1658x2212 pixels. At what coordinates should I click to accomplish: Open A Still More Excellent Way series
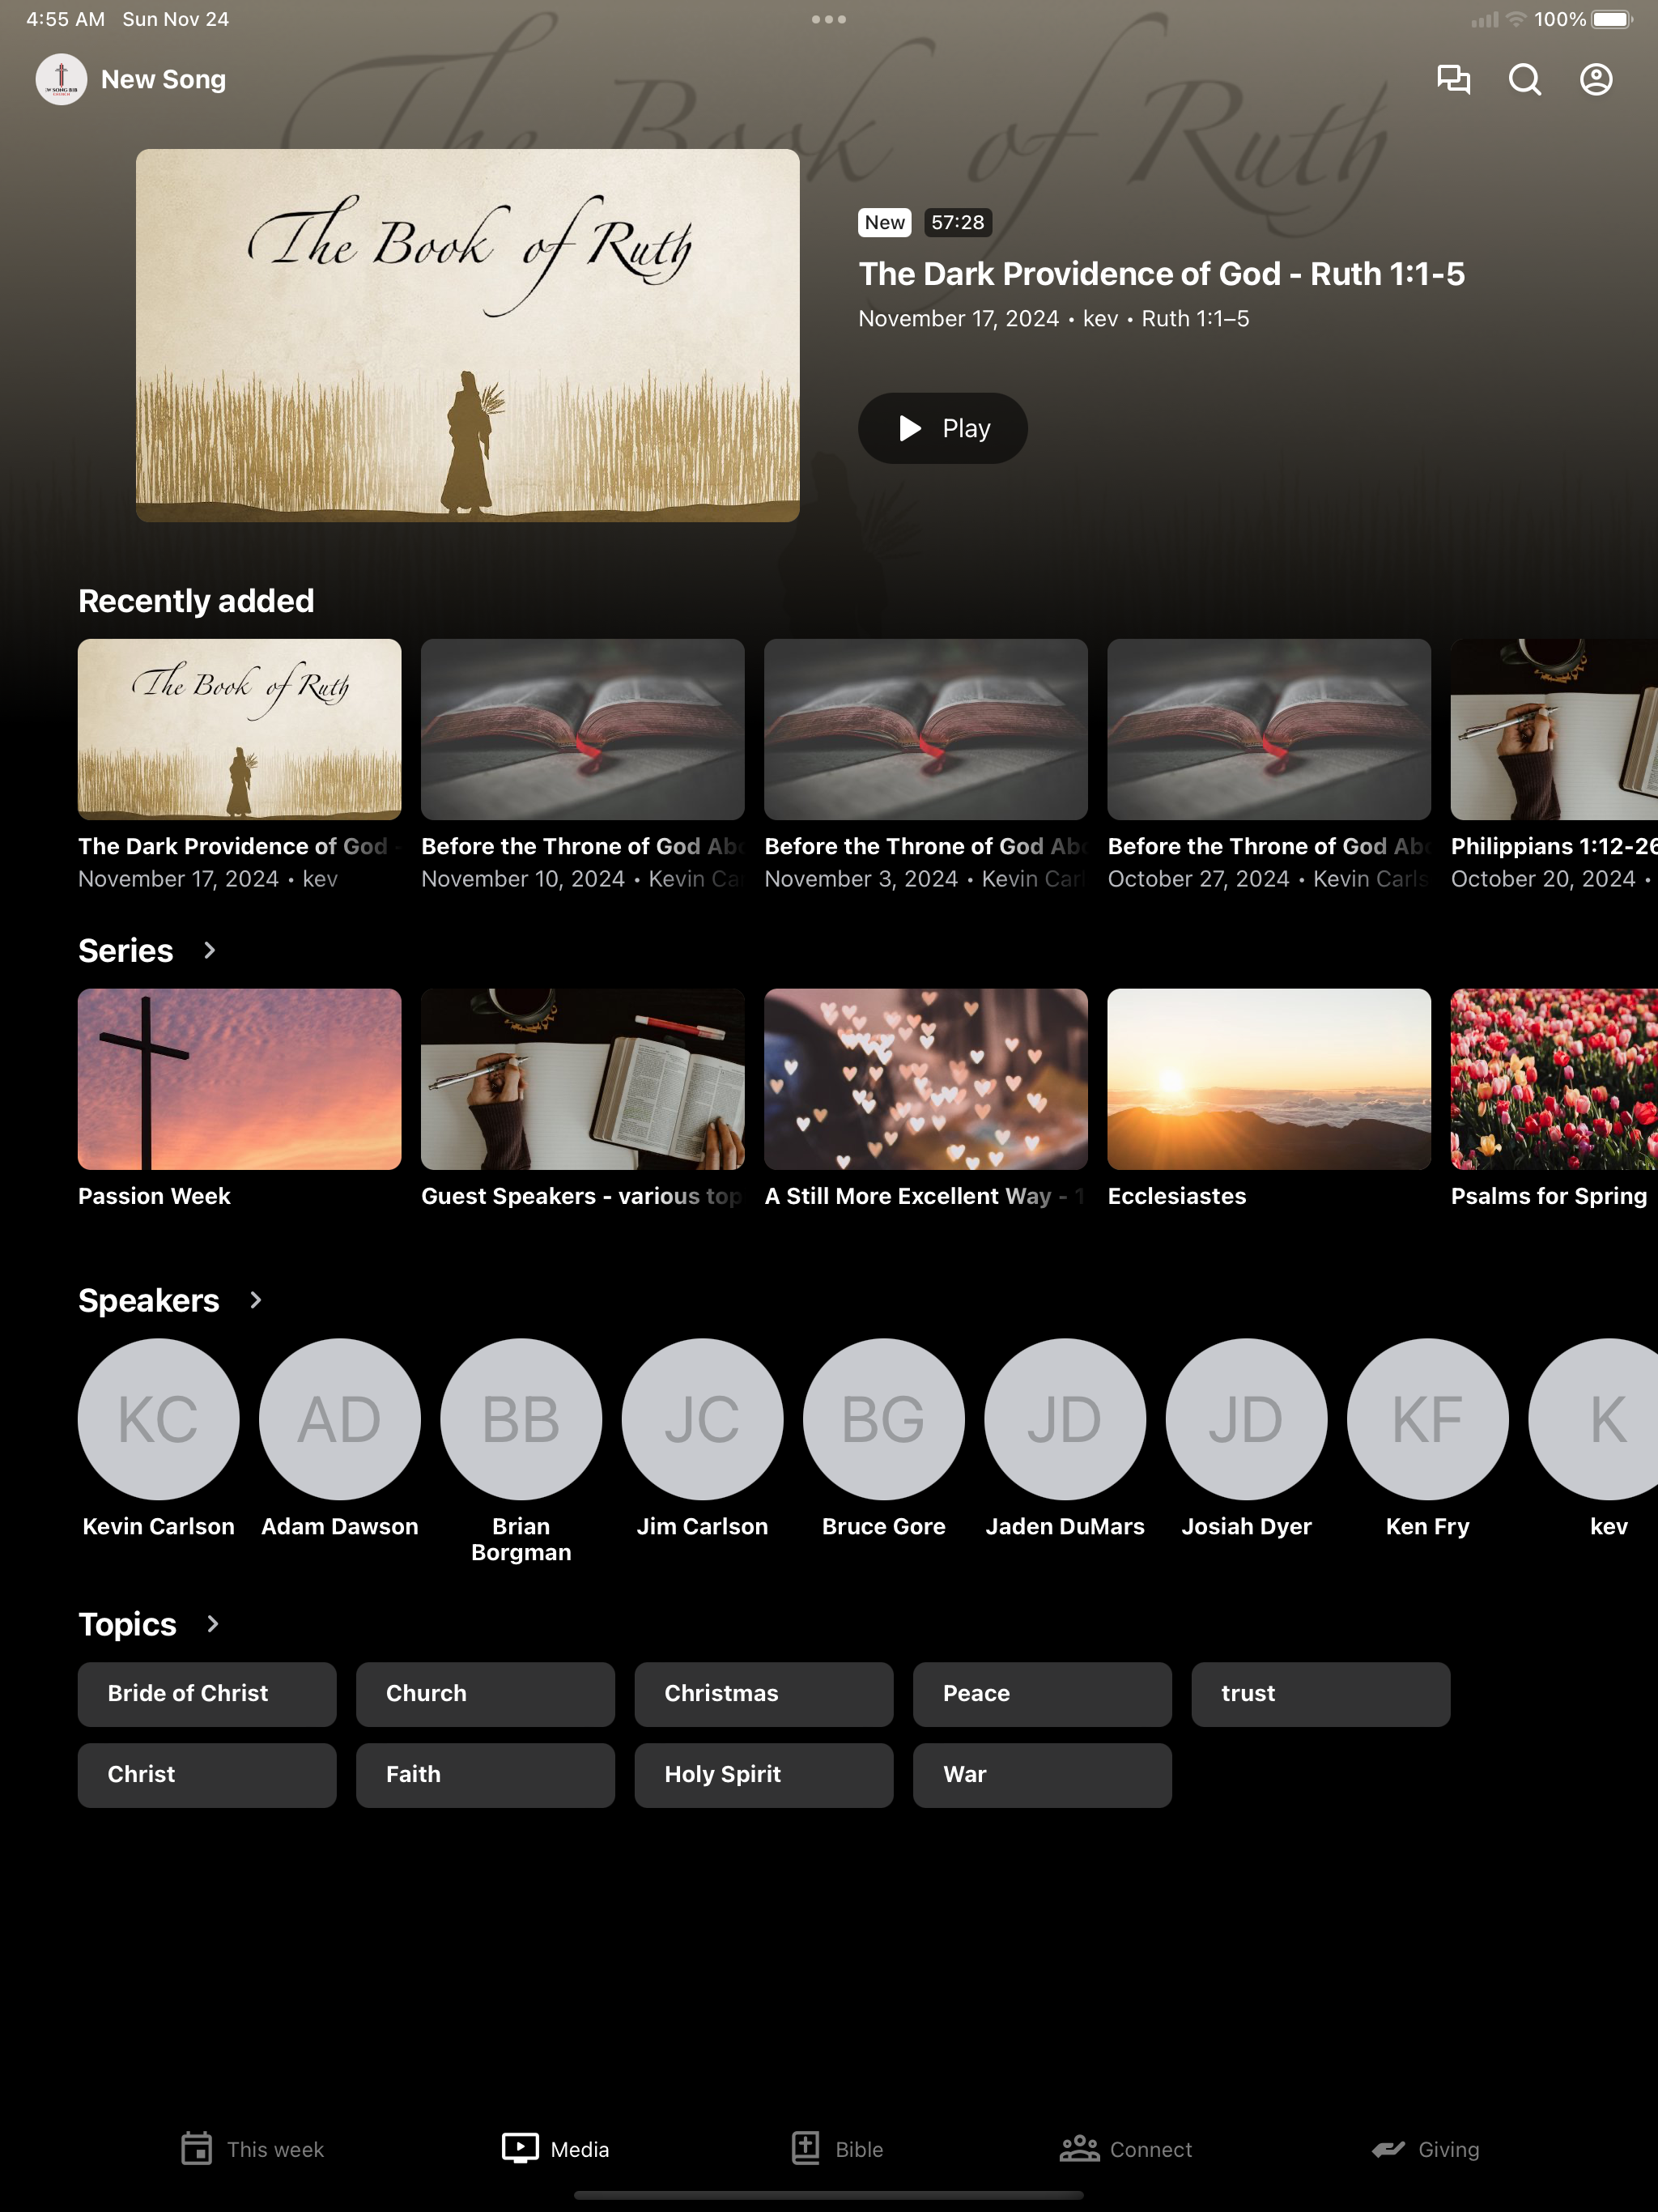coord(926,1079)
